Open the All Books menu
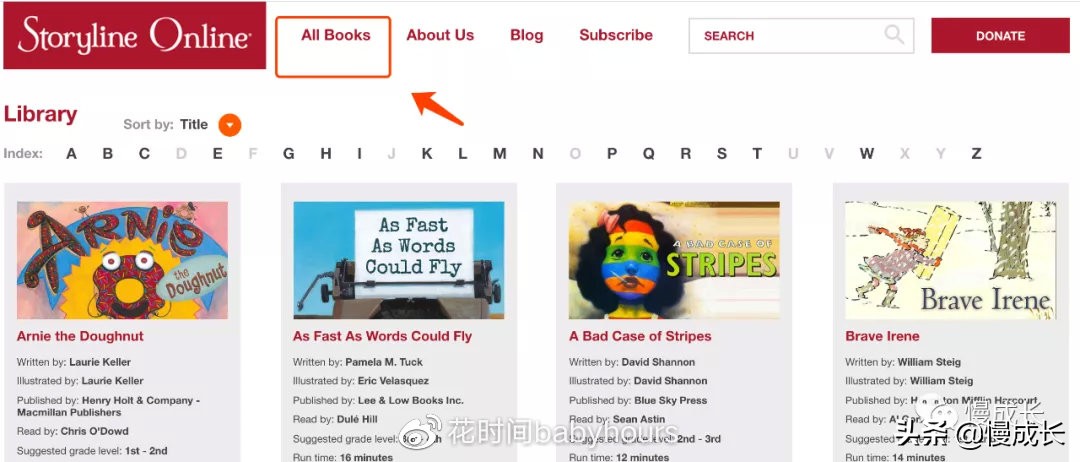This screenshot has width=1080, height=462. click(x=335, y=35)
